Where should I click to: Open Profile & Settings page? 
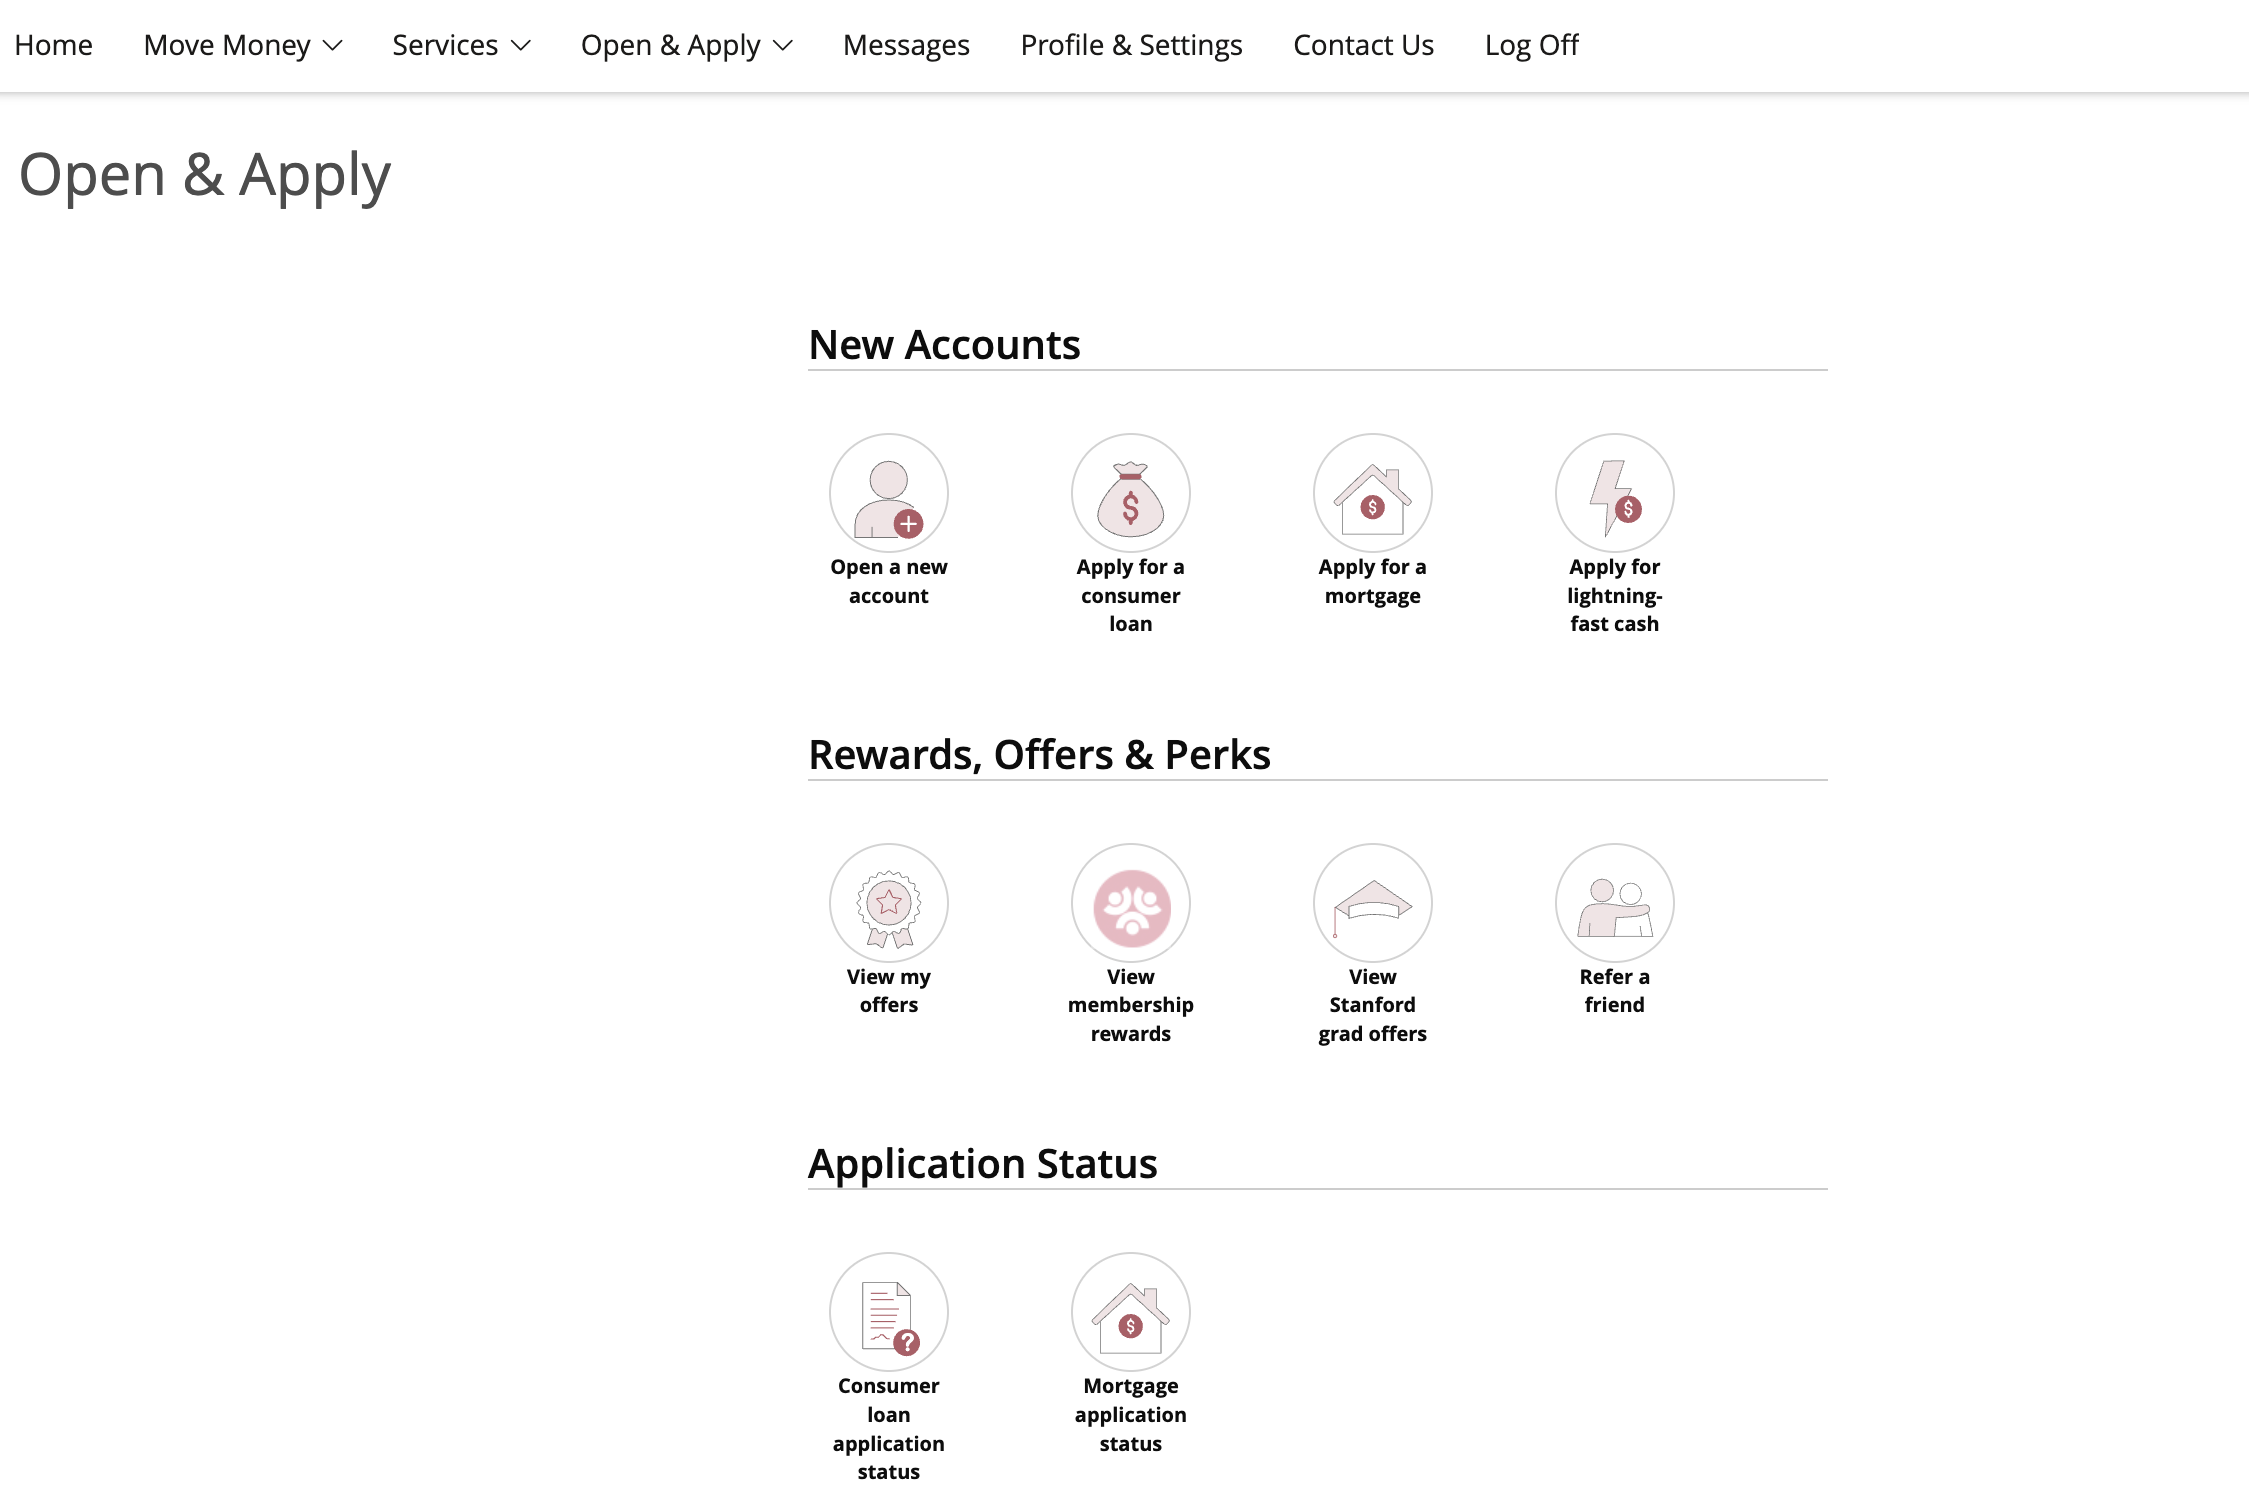coord(1131,45)
